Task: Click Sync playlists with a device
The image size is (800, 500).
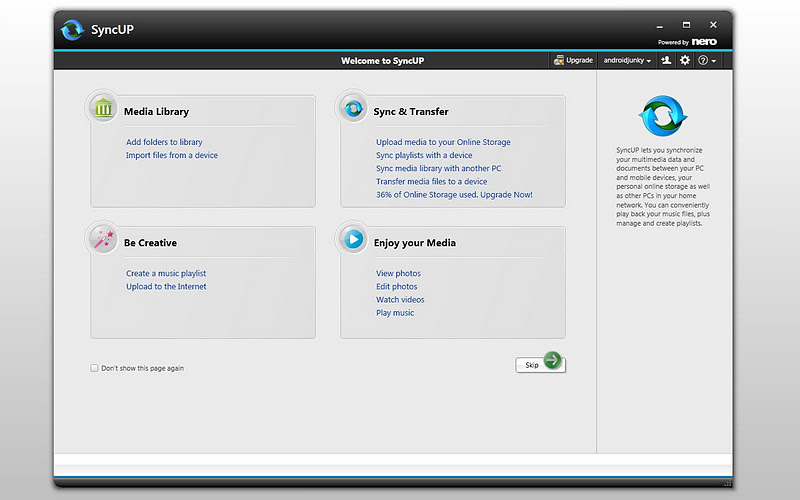Action: (424, 155)
